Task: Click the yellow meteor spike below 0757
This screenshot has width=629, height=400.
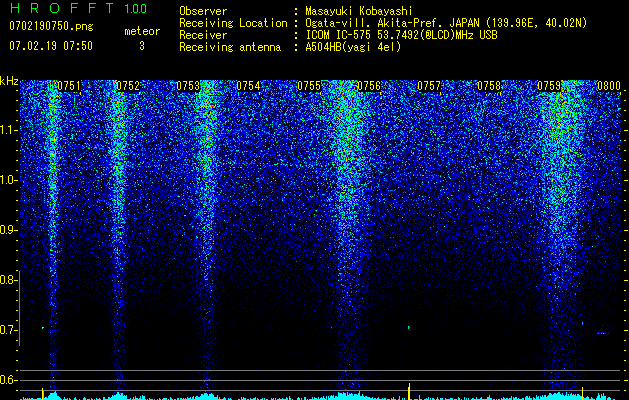Action: tap(409, 391)
